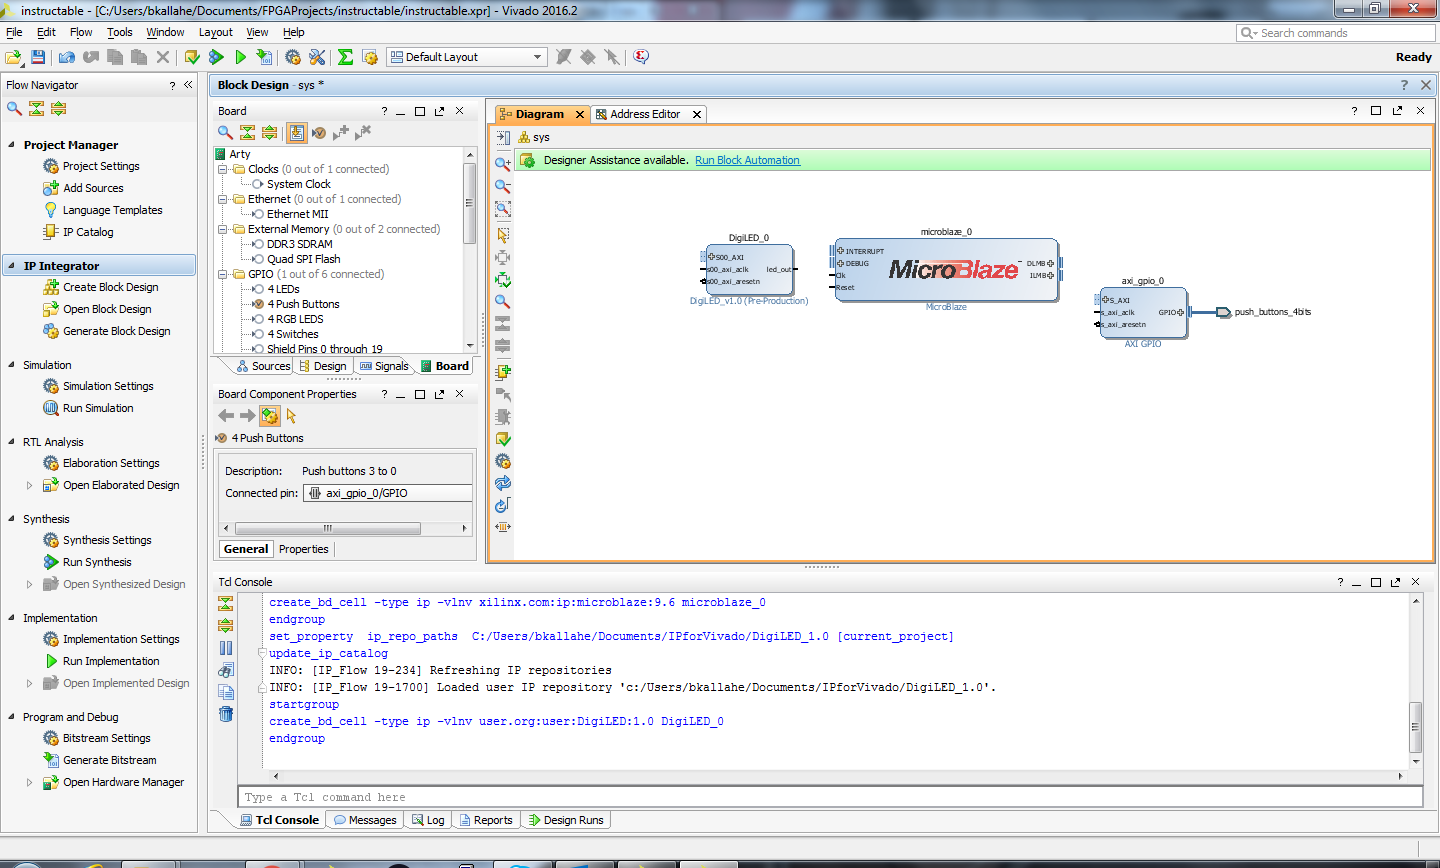Toggle pause output in Tcl Console
This screenshot has width=1440, height=868.
tap(226, 648)
